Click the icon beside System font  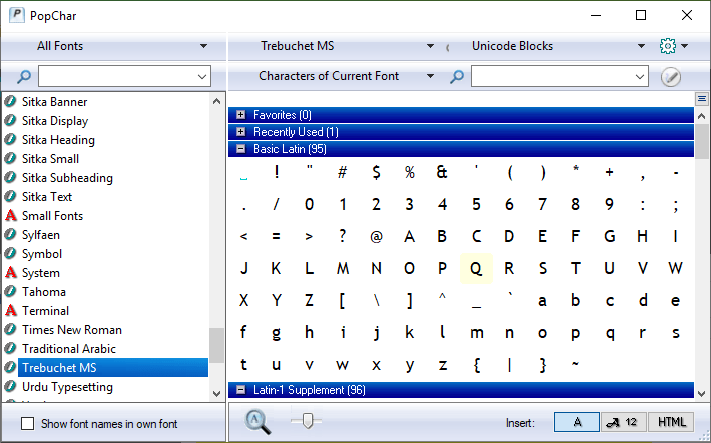[x=10, y=273]
